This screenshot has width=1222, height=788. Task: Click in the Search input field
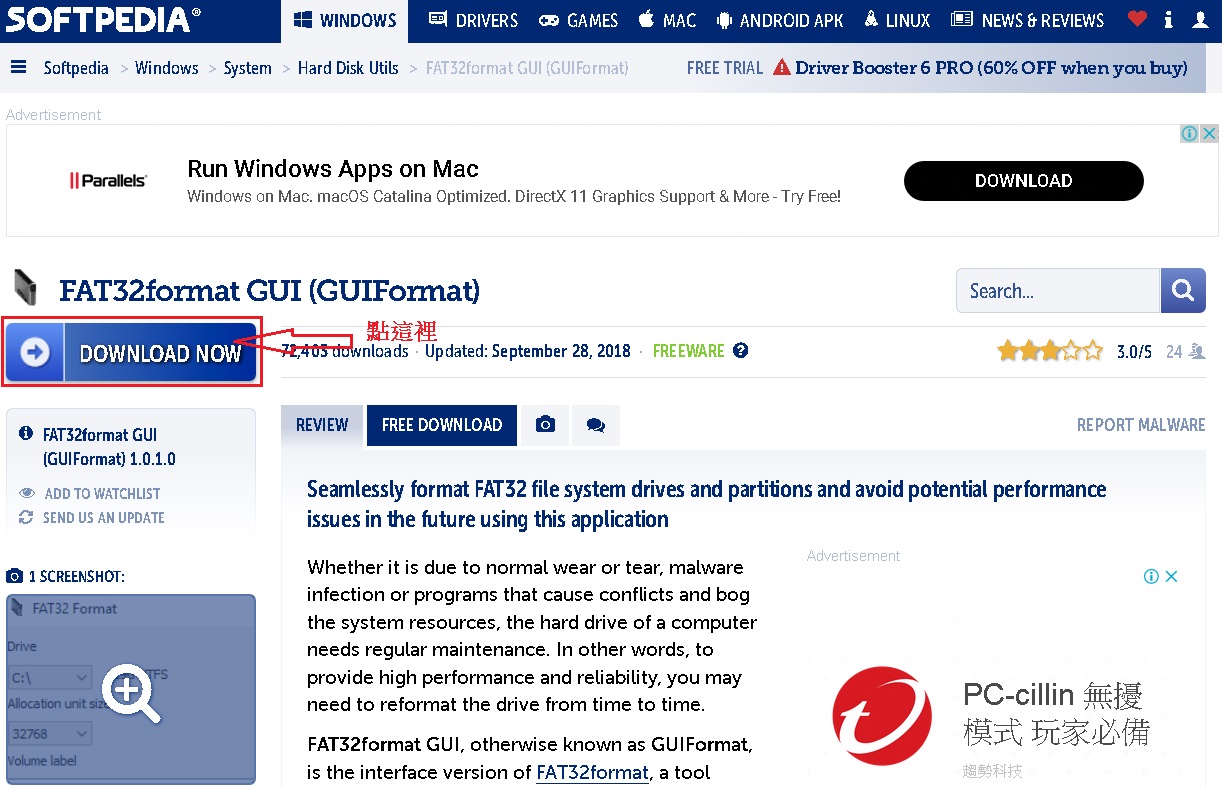pos(1058,291)
